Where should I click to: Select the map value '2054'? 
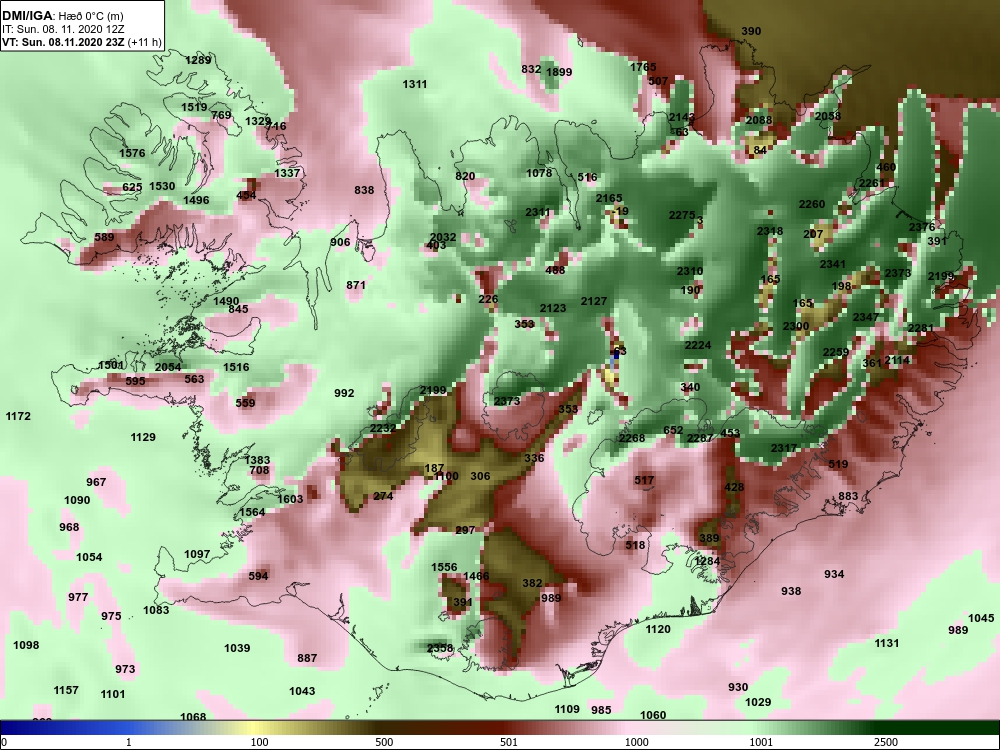[168, 367]
